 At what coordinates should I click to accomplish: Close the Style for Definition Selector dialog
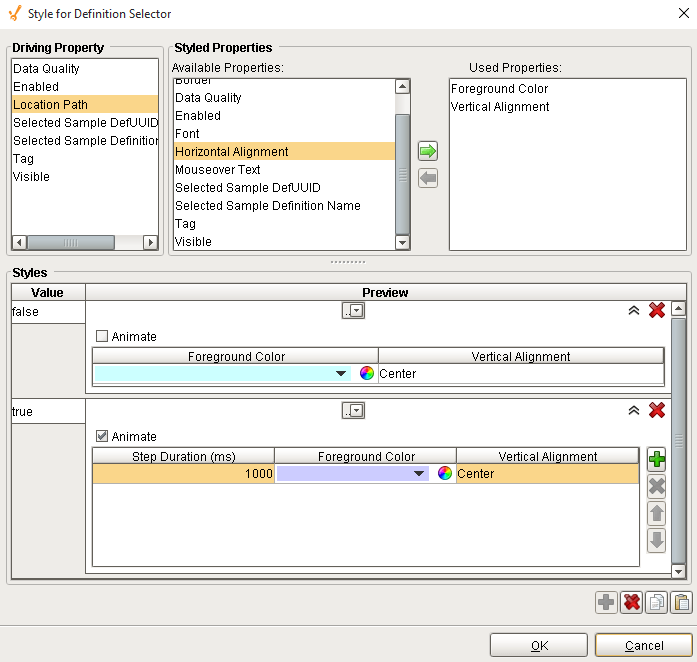pyautogui.click(x=684, y=13)
